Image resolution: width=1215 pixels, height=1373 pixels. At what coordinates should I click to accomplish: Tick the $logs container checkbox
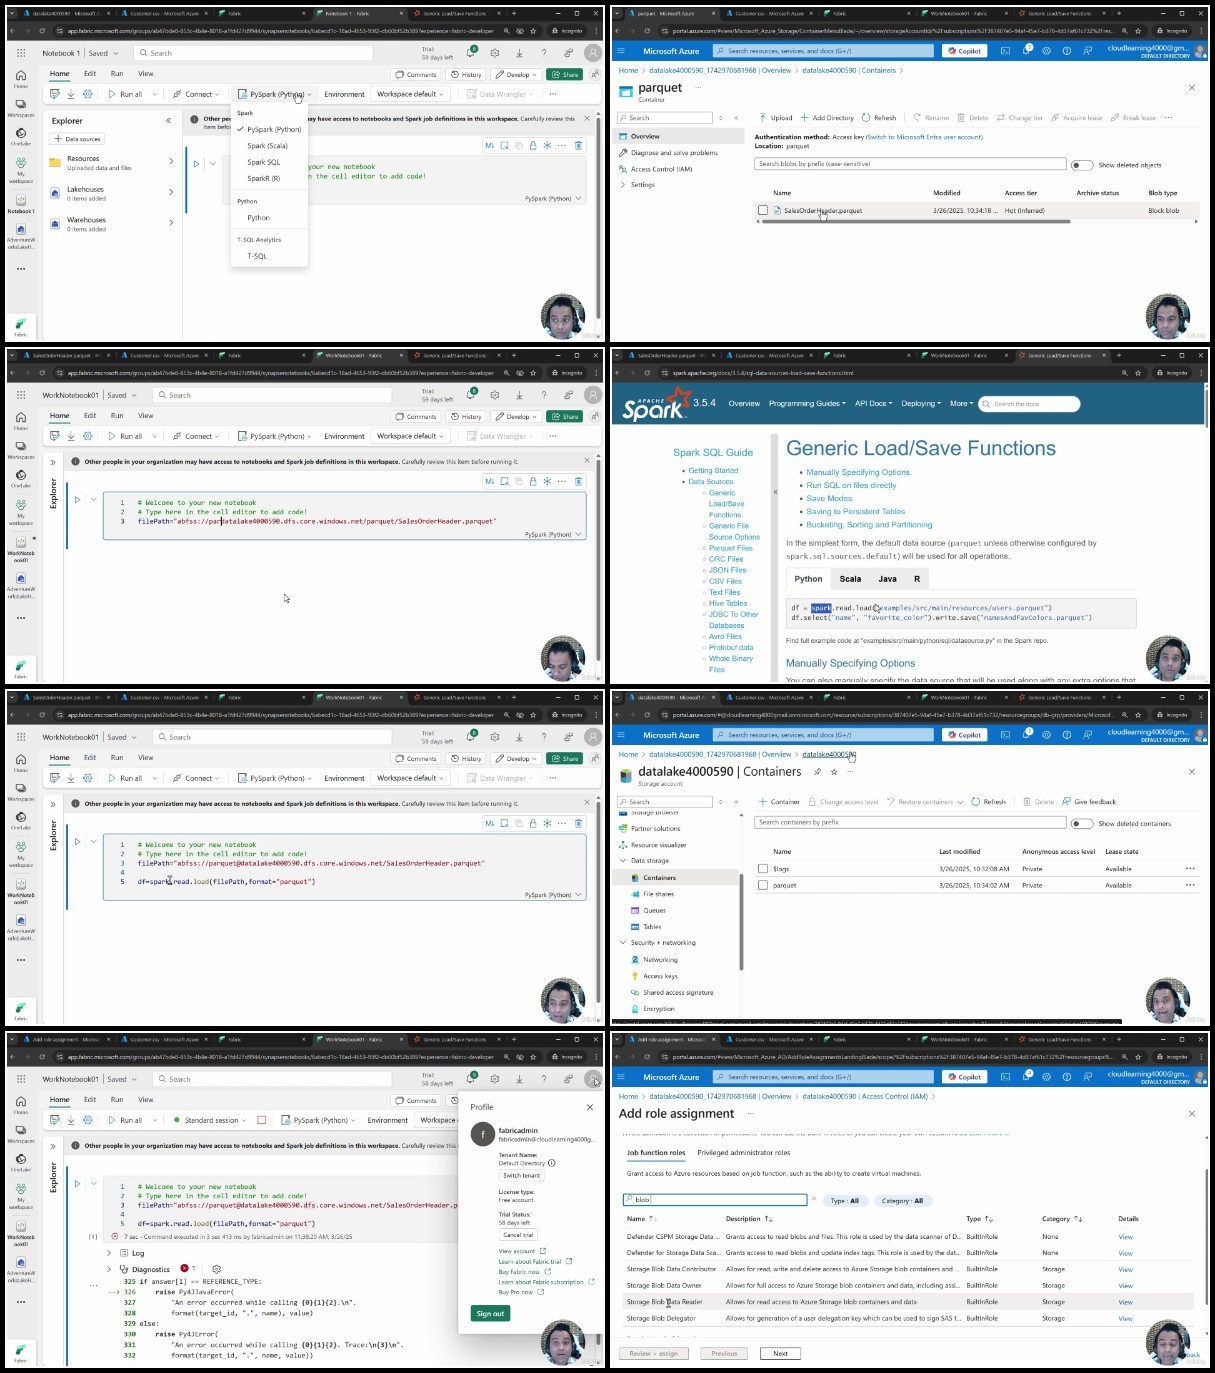tap(763, 869)
